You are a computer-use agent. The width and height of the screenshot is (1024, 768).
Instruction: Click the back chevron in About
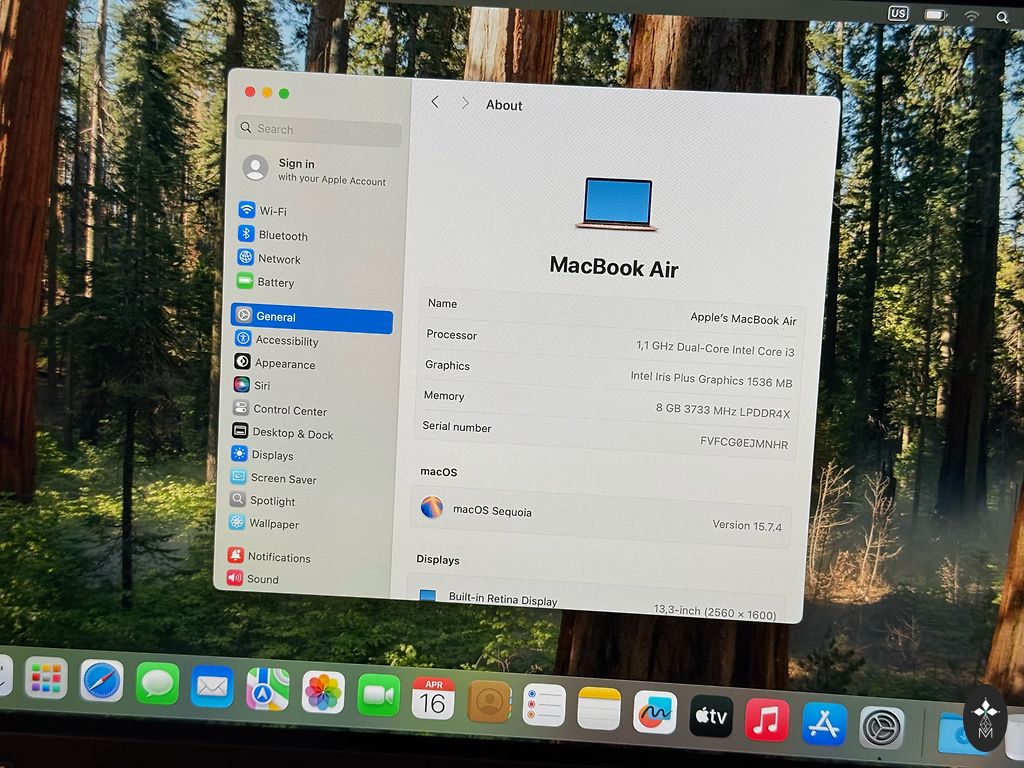click(x=434, y=102)
